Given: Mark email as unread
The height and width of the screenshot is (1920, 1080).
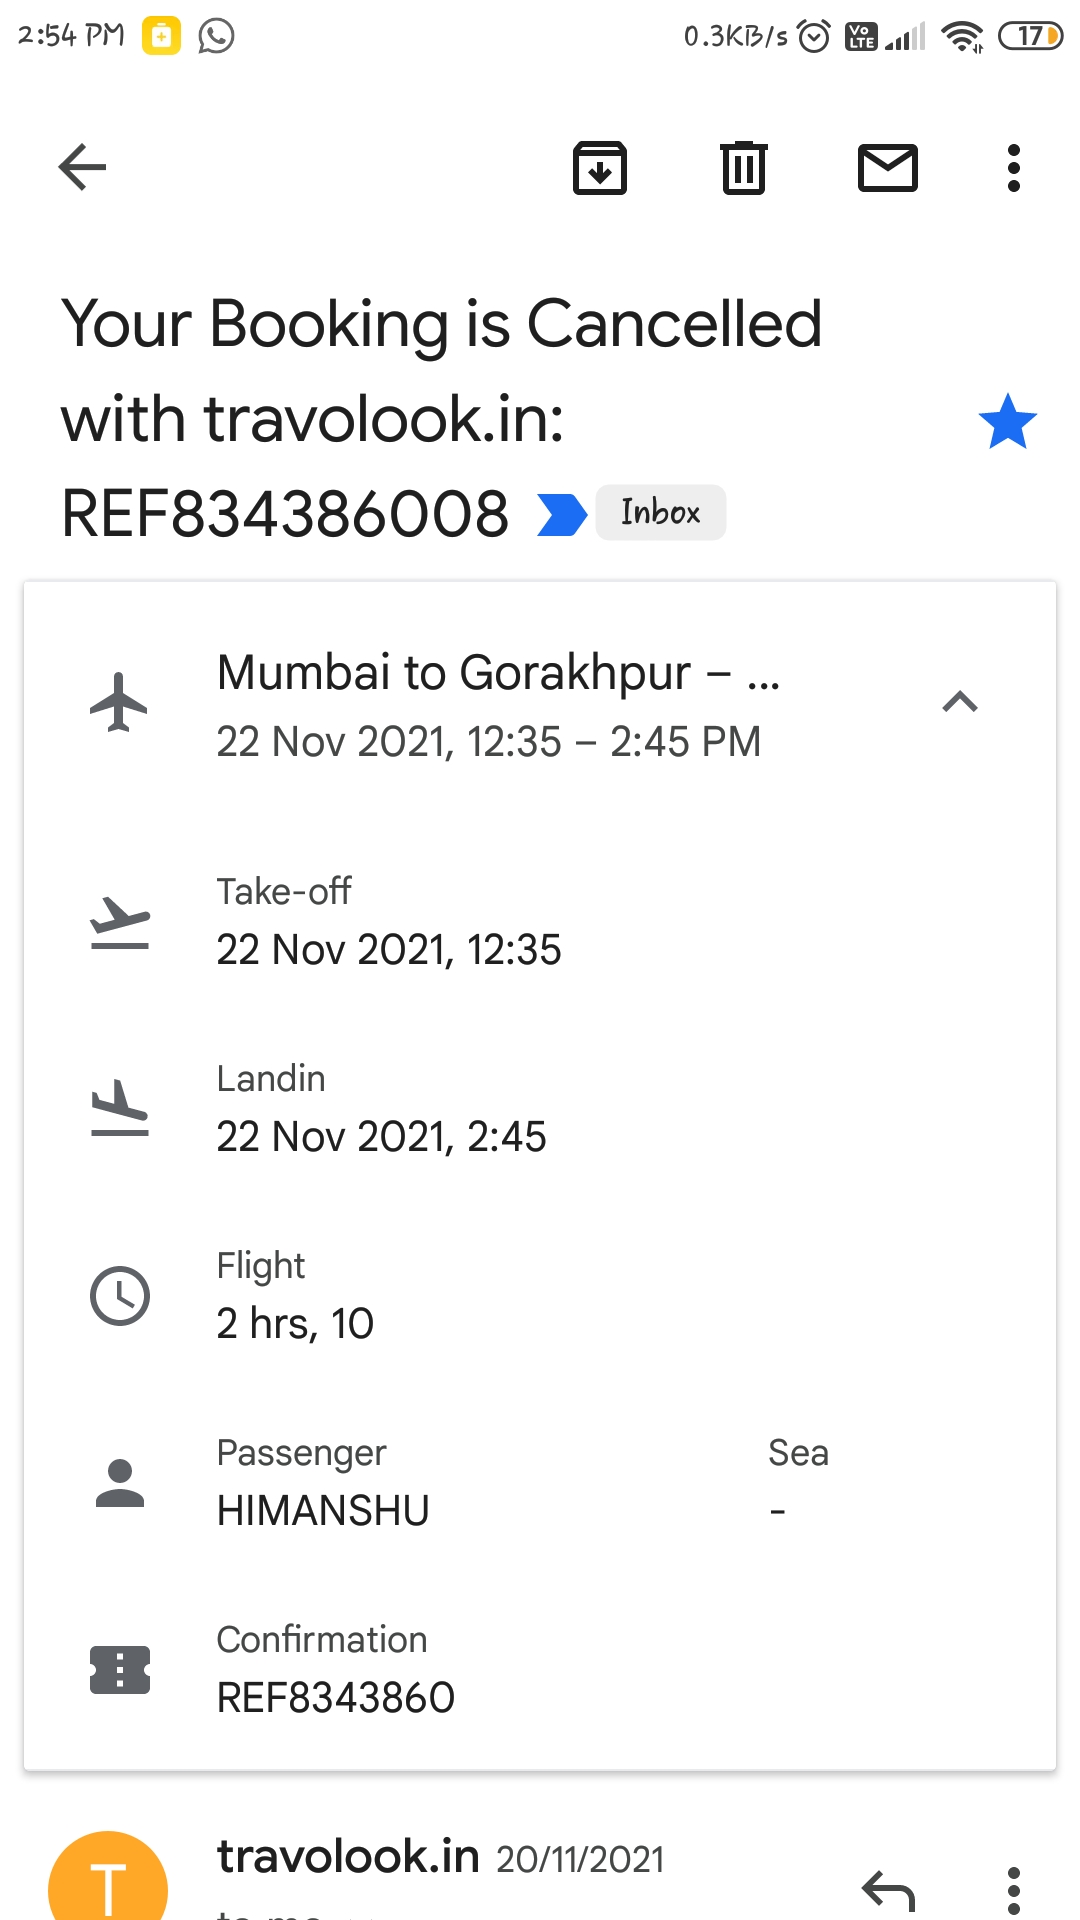Looking at the screenshot, I should coord(887,167).
